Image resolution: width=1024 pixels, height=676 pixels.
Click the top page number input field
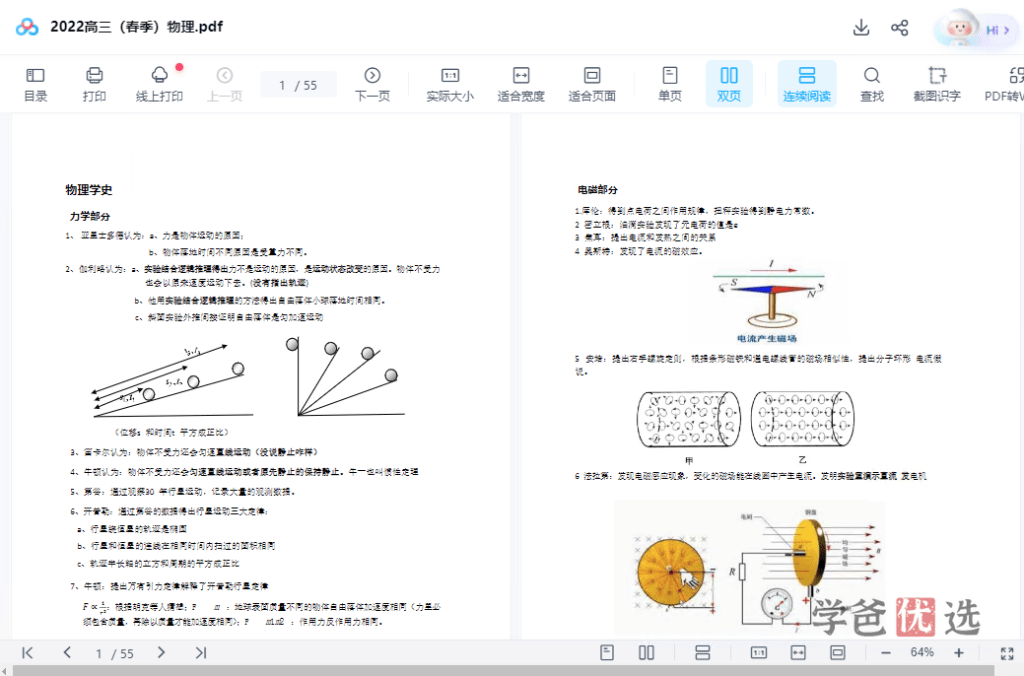pyautogui.click(x=298, y=85)
